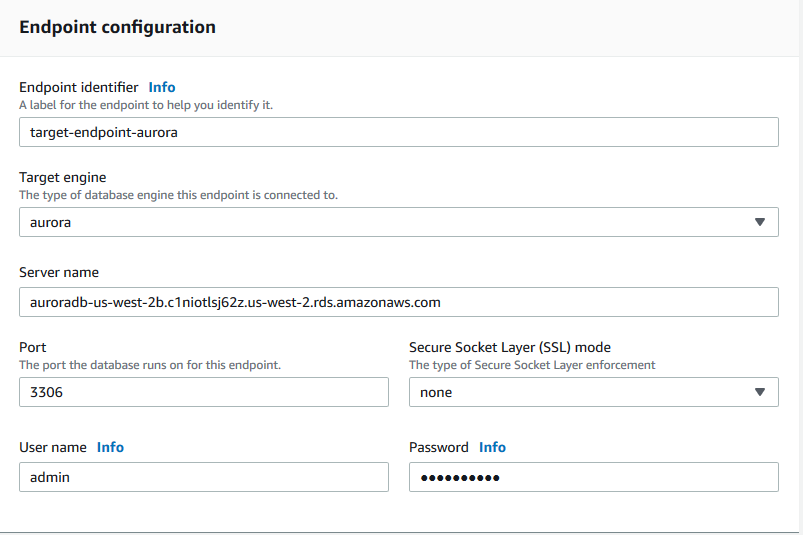Screen dimensions: 803x535
Task: Click the Password label text
Action: pyautogui.click(x=438, y=447)
